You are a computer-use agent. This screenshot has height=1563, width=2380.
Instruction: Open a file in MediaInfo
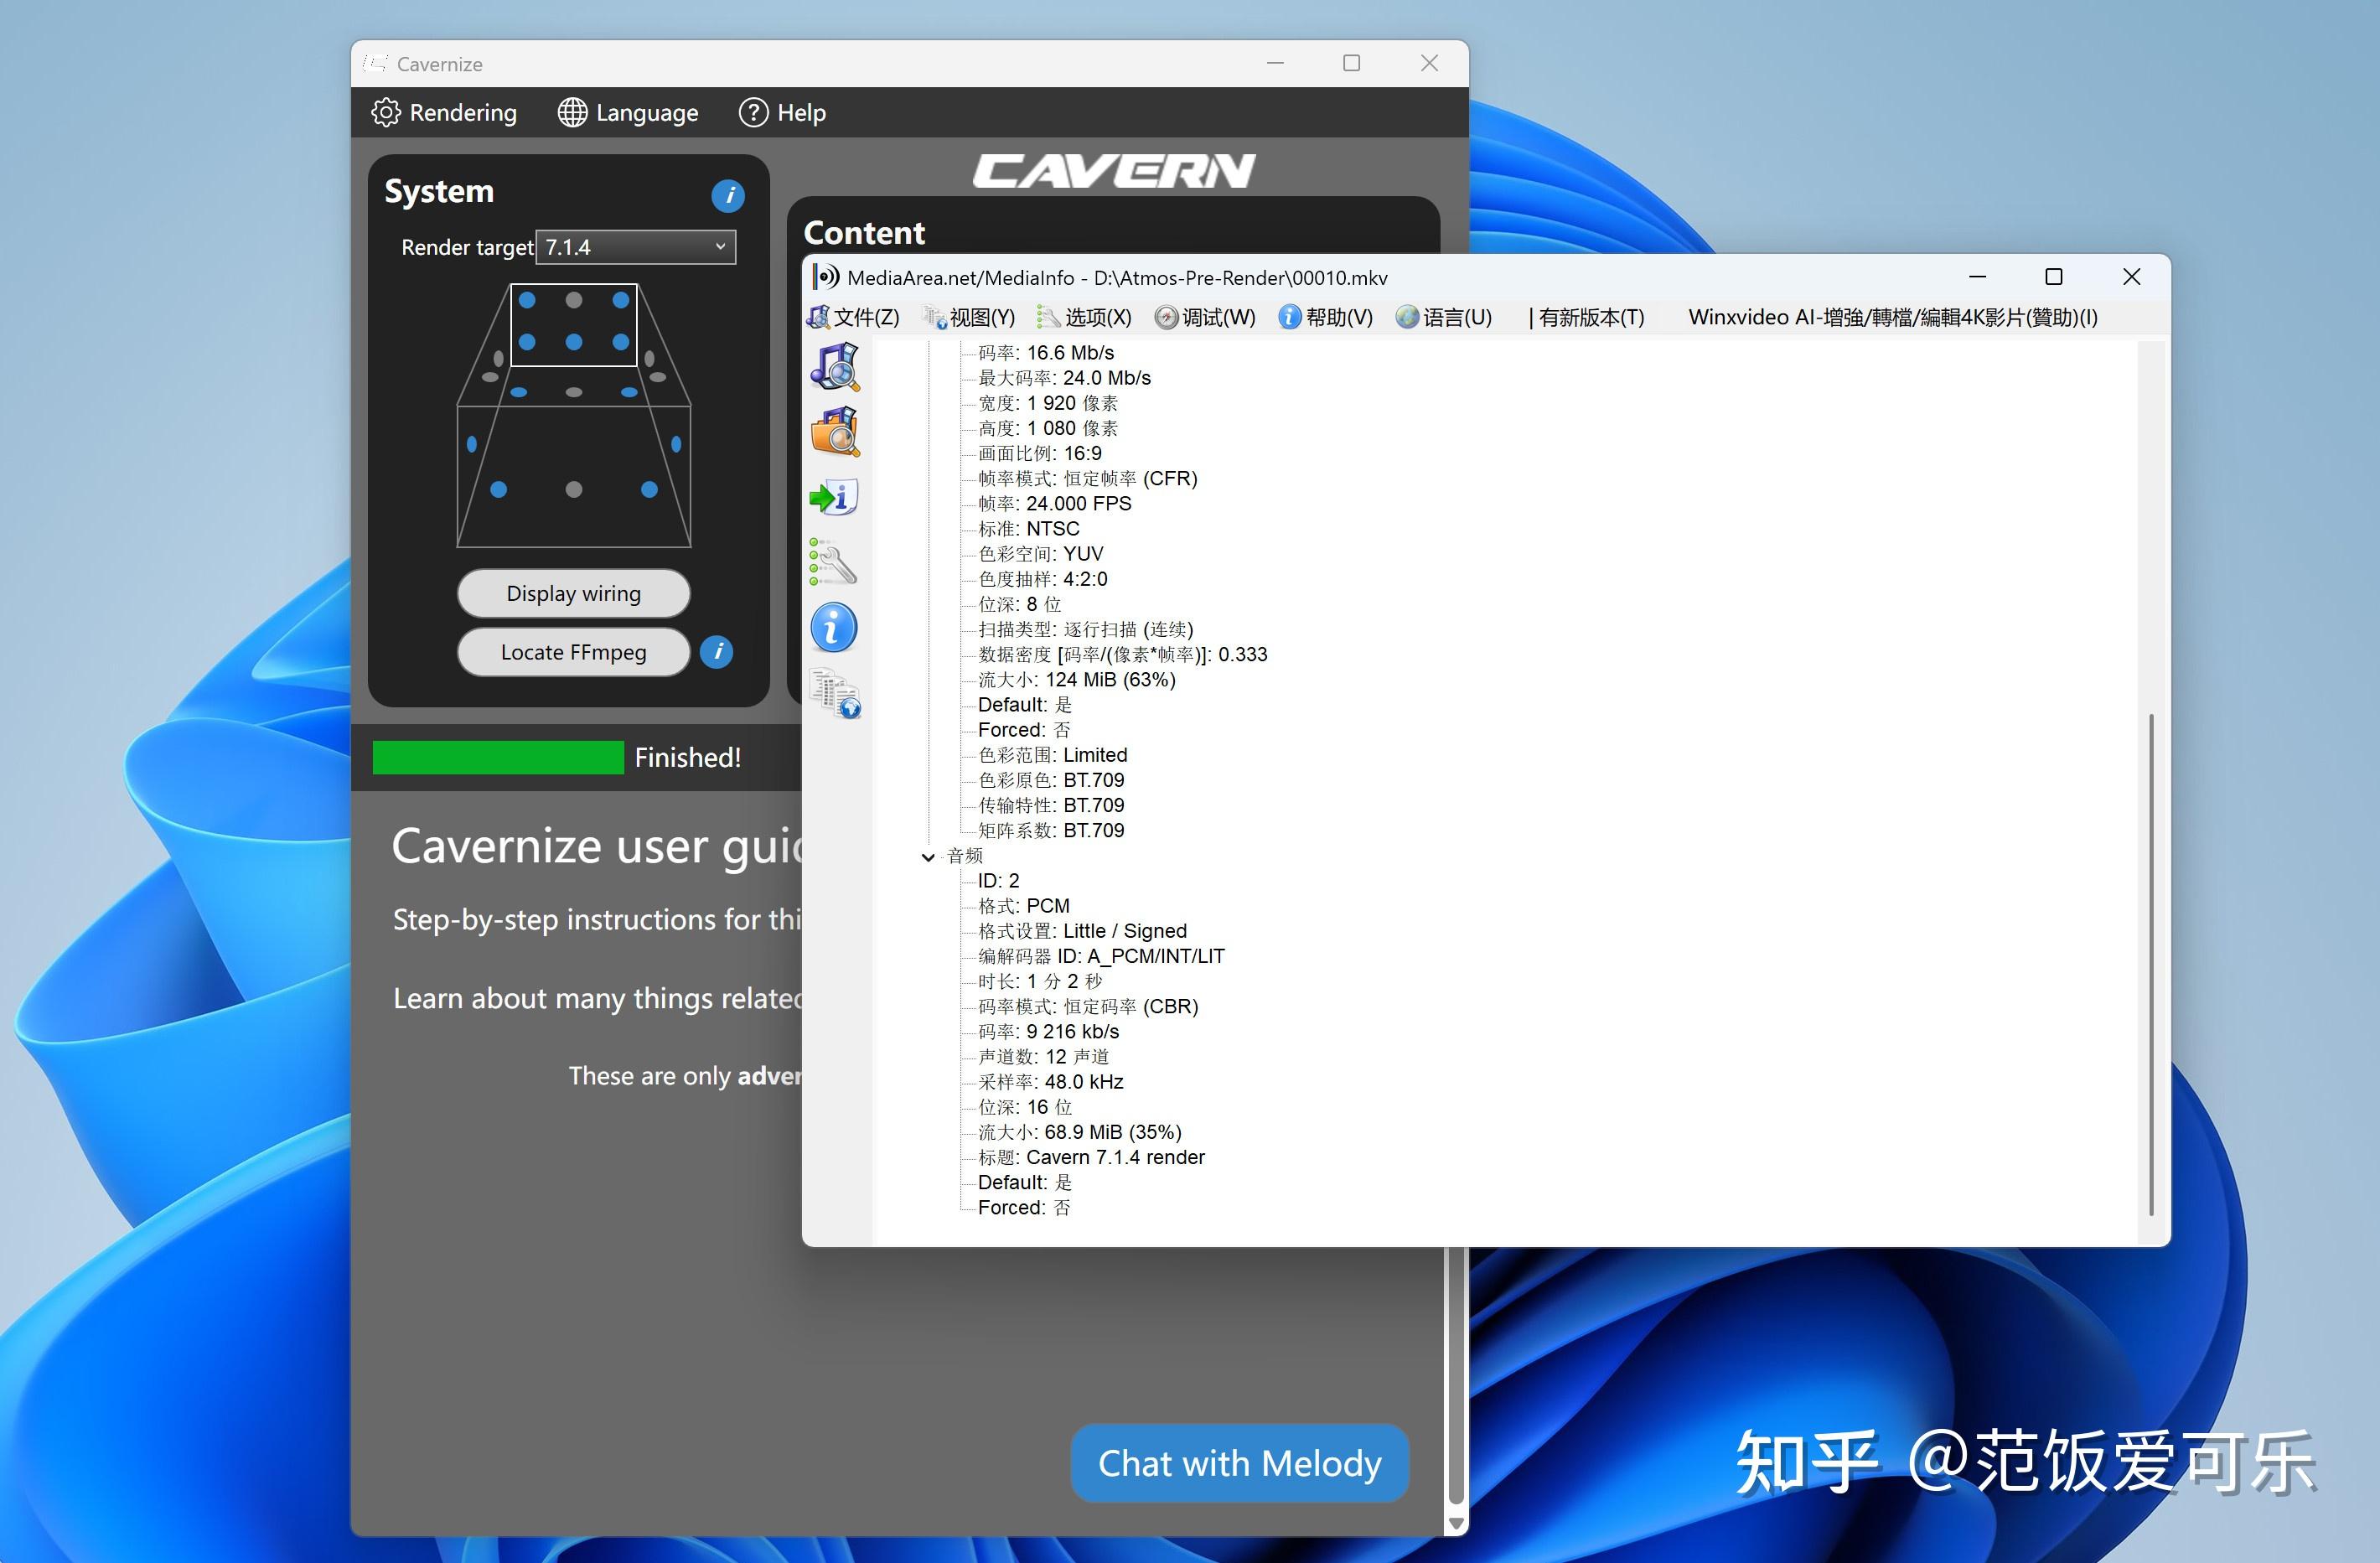835,368
